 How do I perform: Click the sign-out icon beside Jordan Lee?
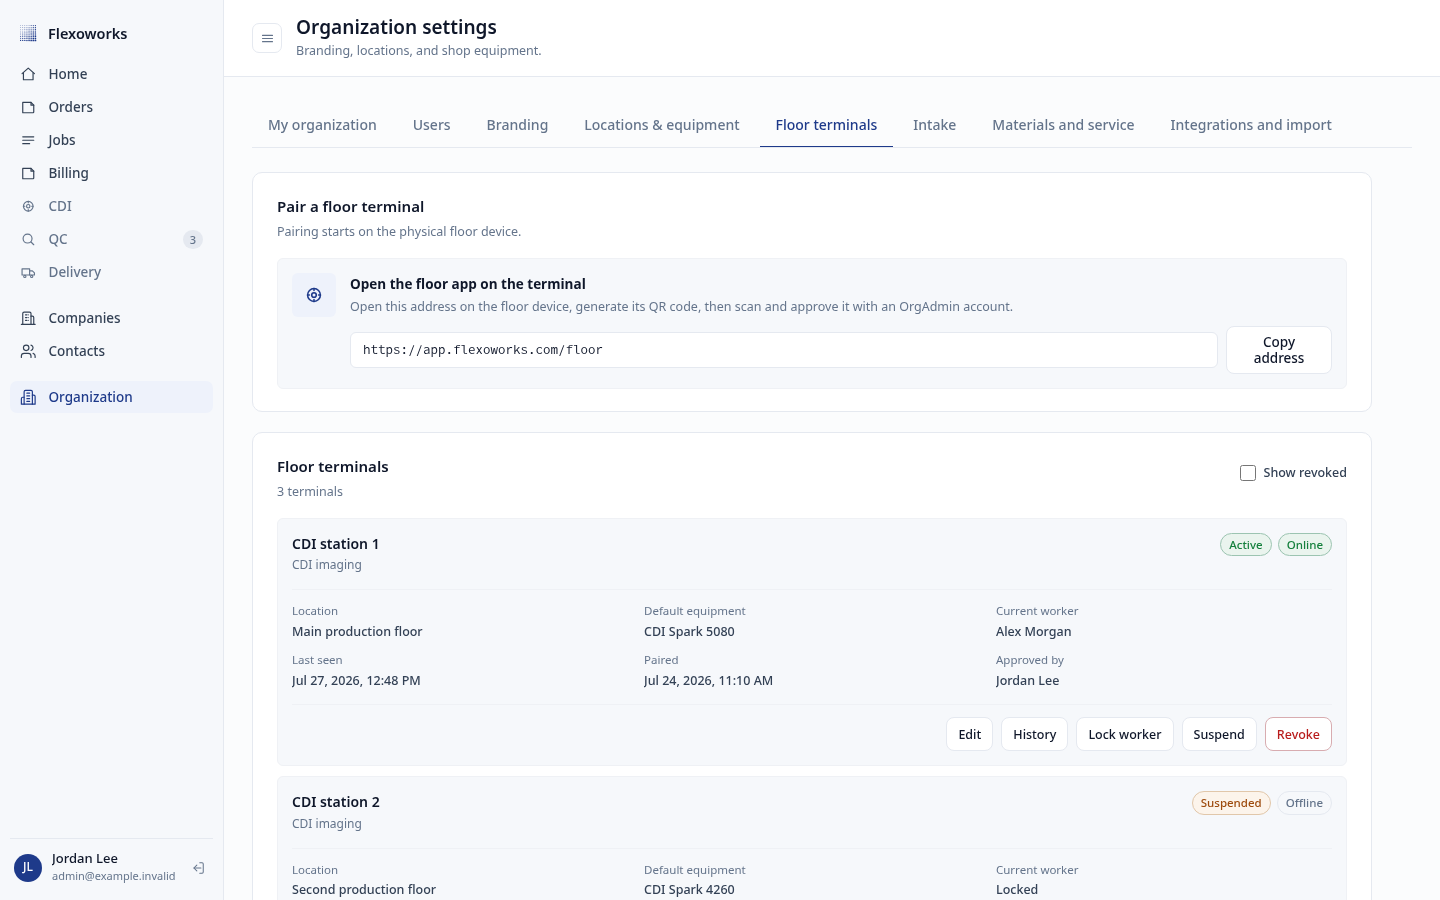[199, 868]
